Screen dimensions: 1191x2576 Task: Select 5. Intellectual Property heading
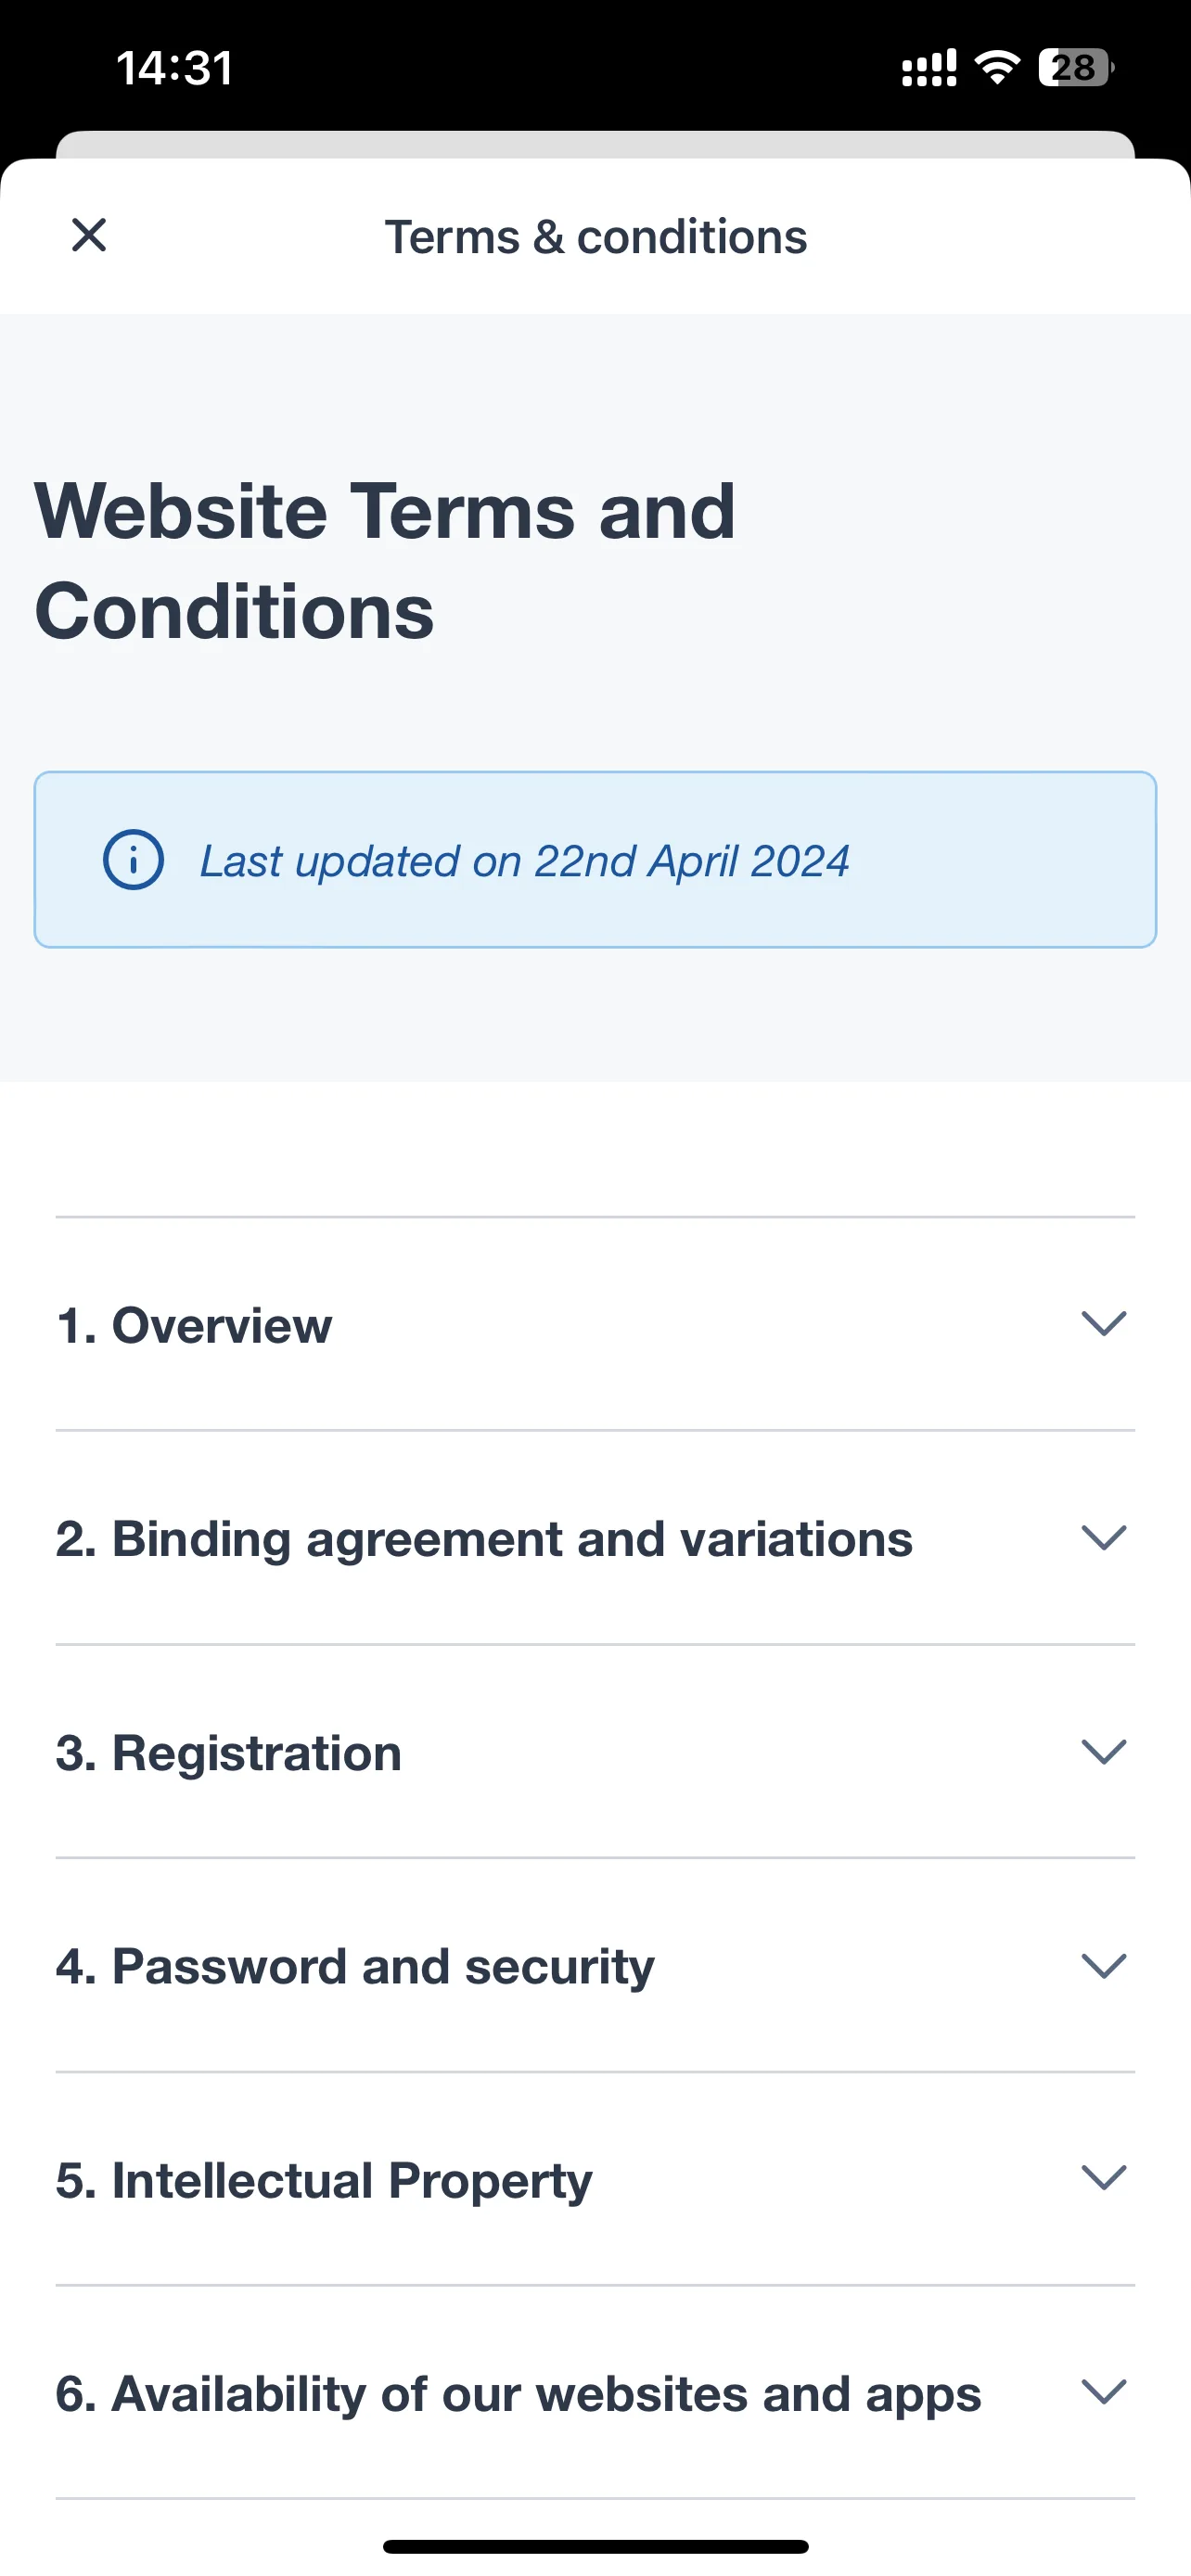point(324,2181)
